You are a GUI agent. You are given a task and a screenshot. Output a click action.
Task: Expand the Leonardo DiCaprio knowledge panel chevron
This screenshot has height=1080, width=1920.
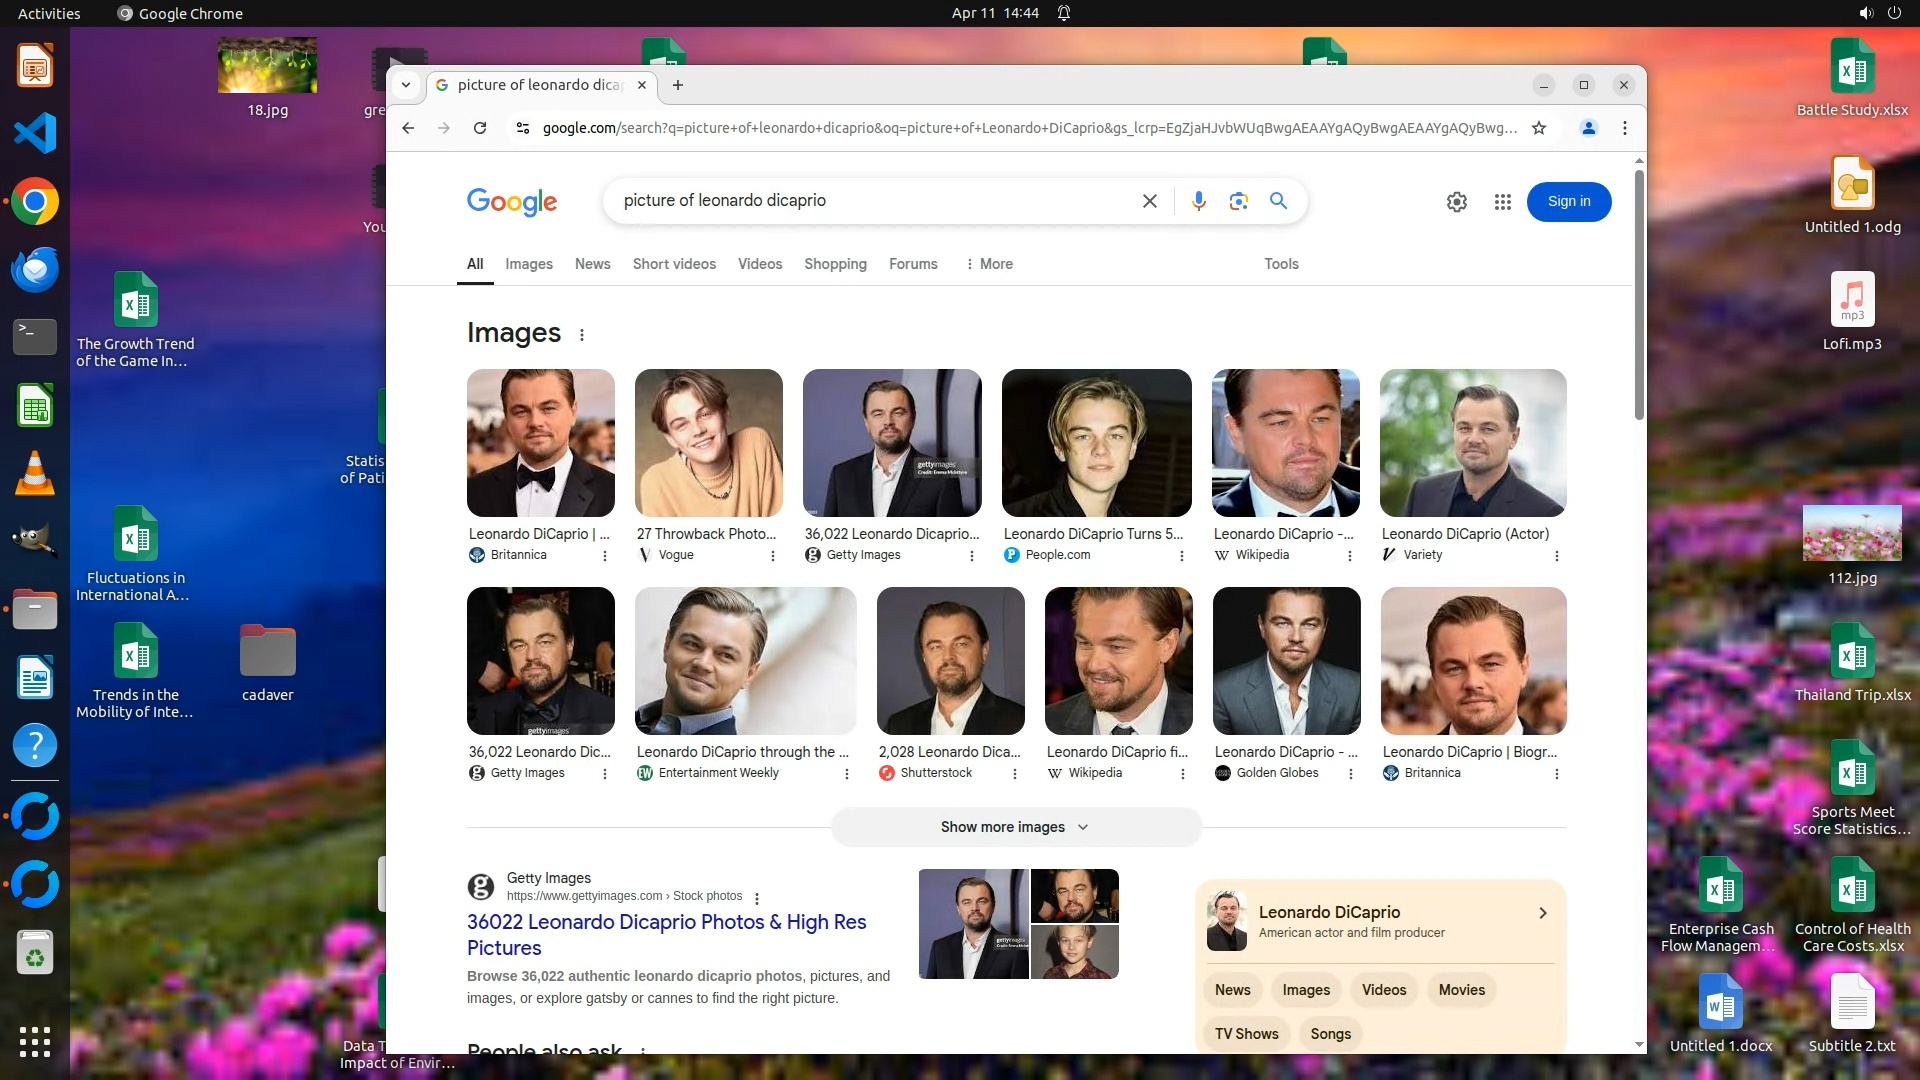point(1543,913)
